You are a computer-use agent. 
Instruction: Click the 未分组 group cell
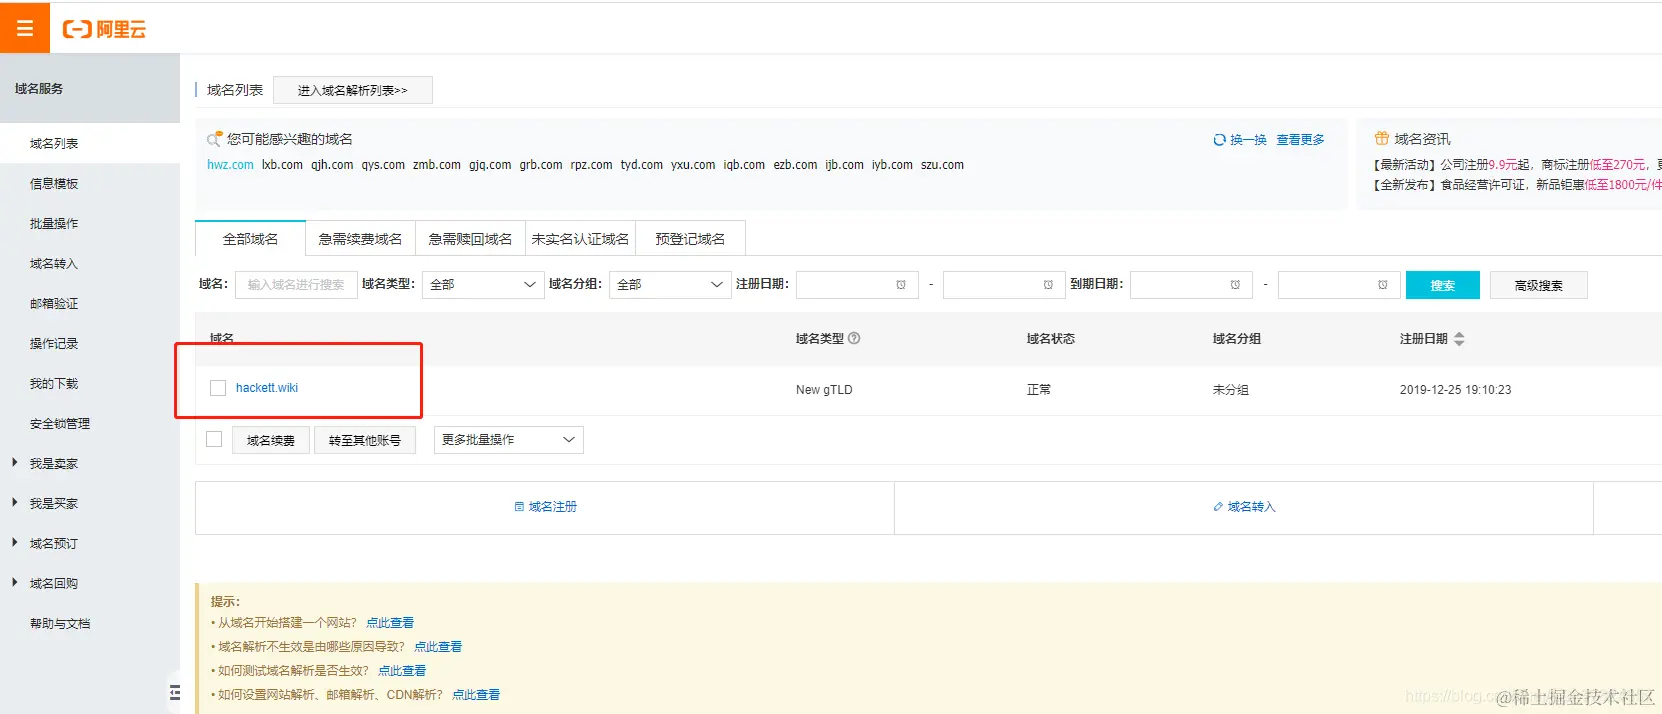(x=1231, y=390)
